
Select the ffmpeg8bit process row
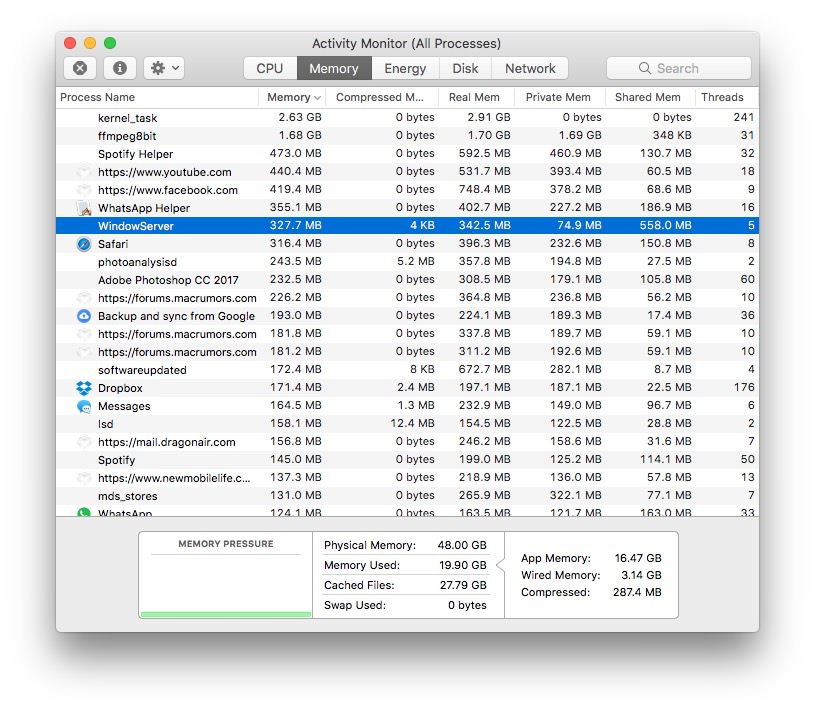coord(407,136)
